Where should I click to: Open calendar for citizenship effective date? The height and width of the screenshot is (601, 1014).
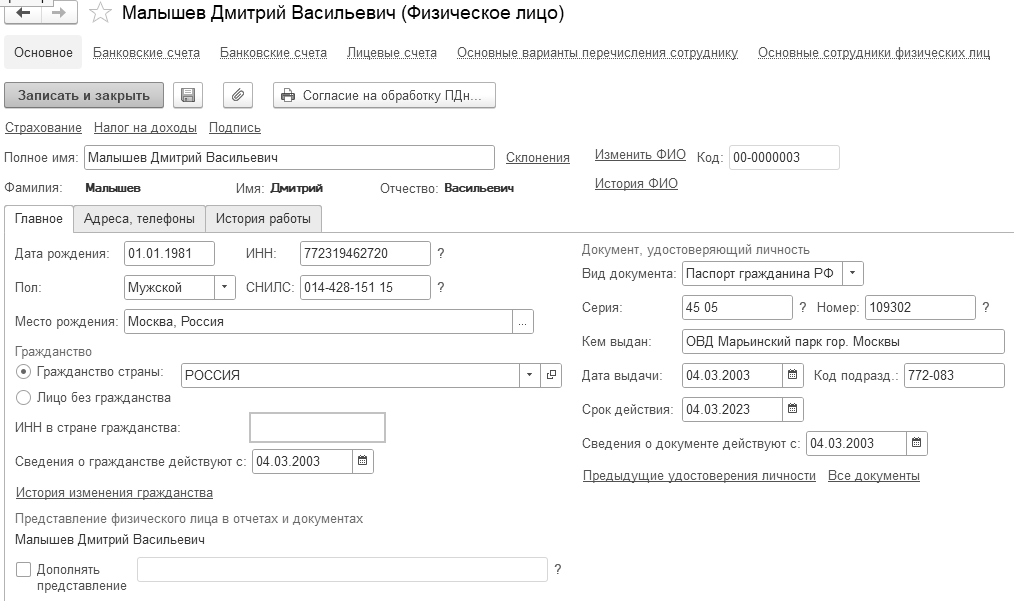point(363,461)
